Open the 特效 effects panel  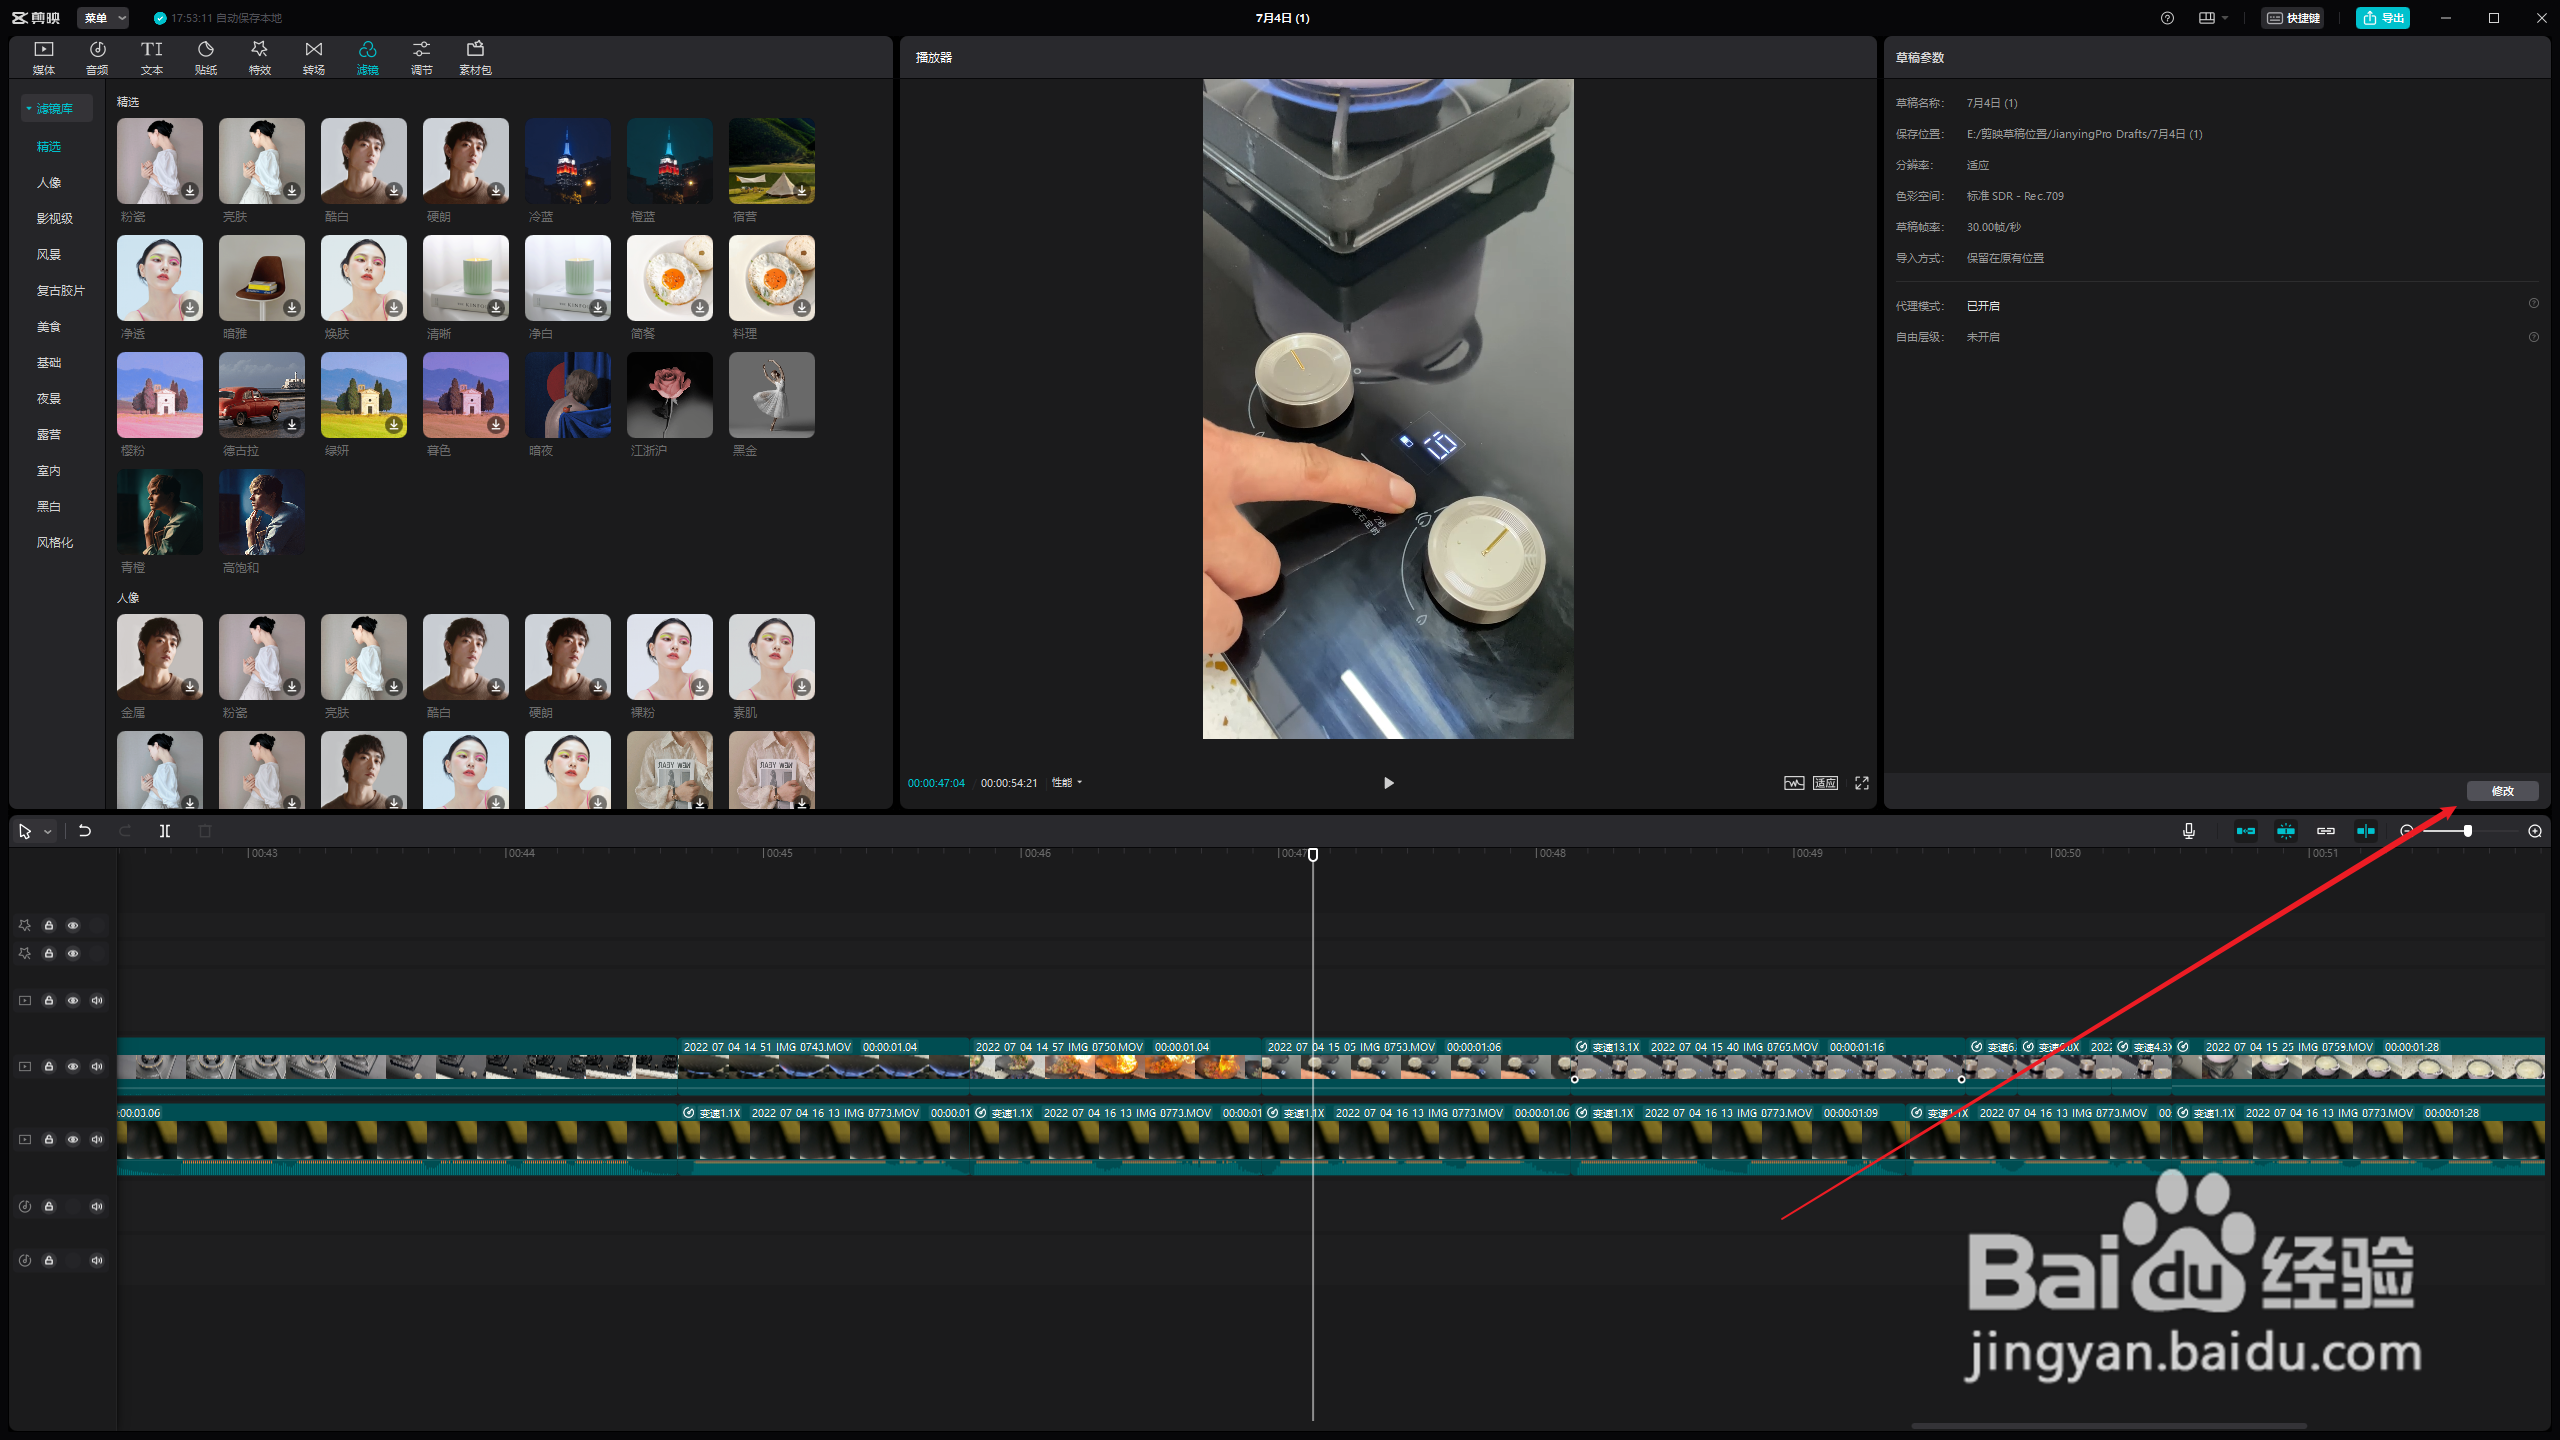click(260, 57)
